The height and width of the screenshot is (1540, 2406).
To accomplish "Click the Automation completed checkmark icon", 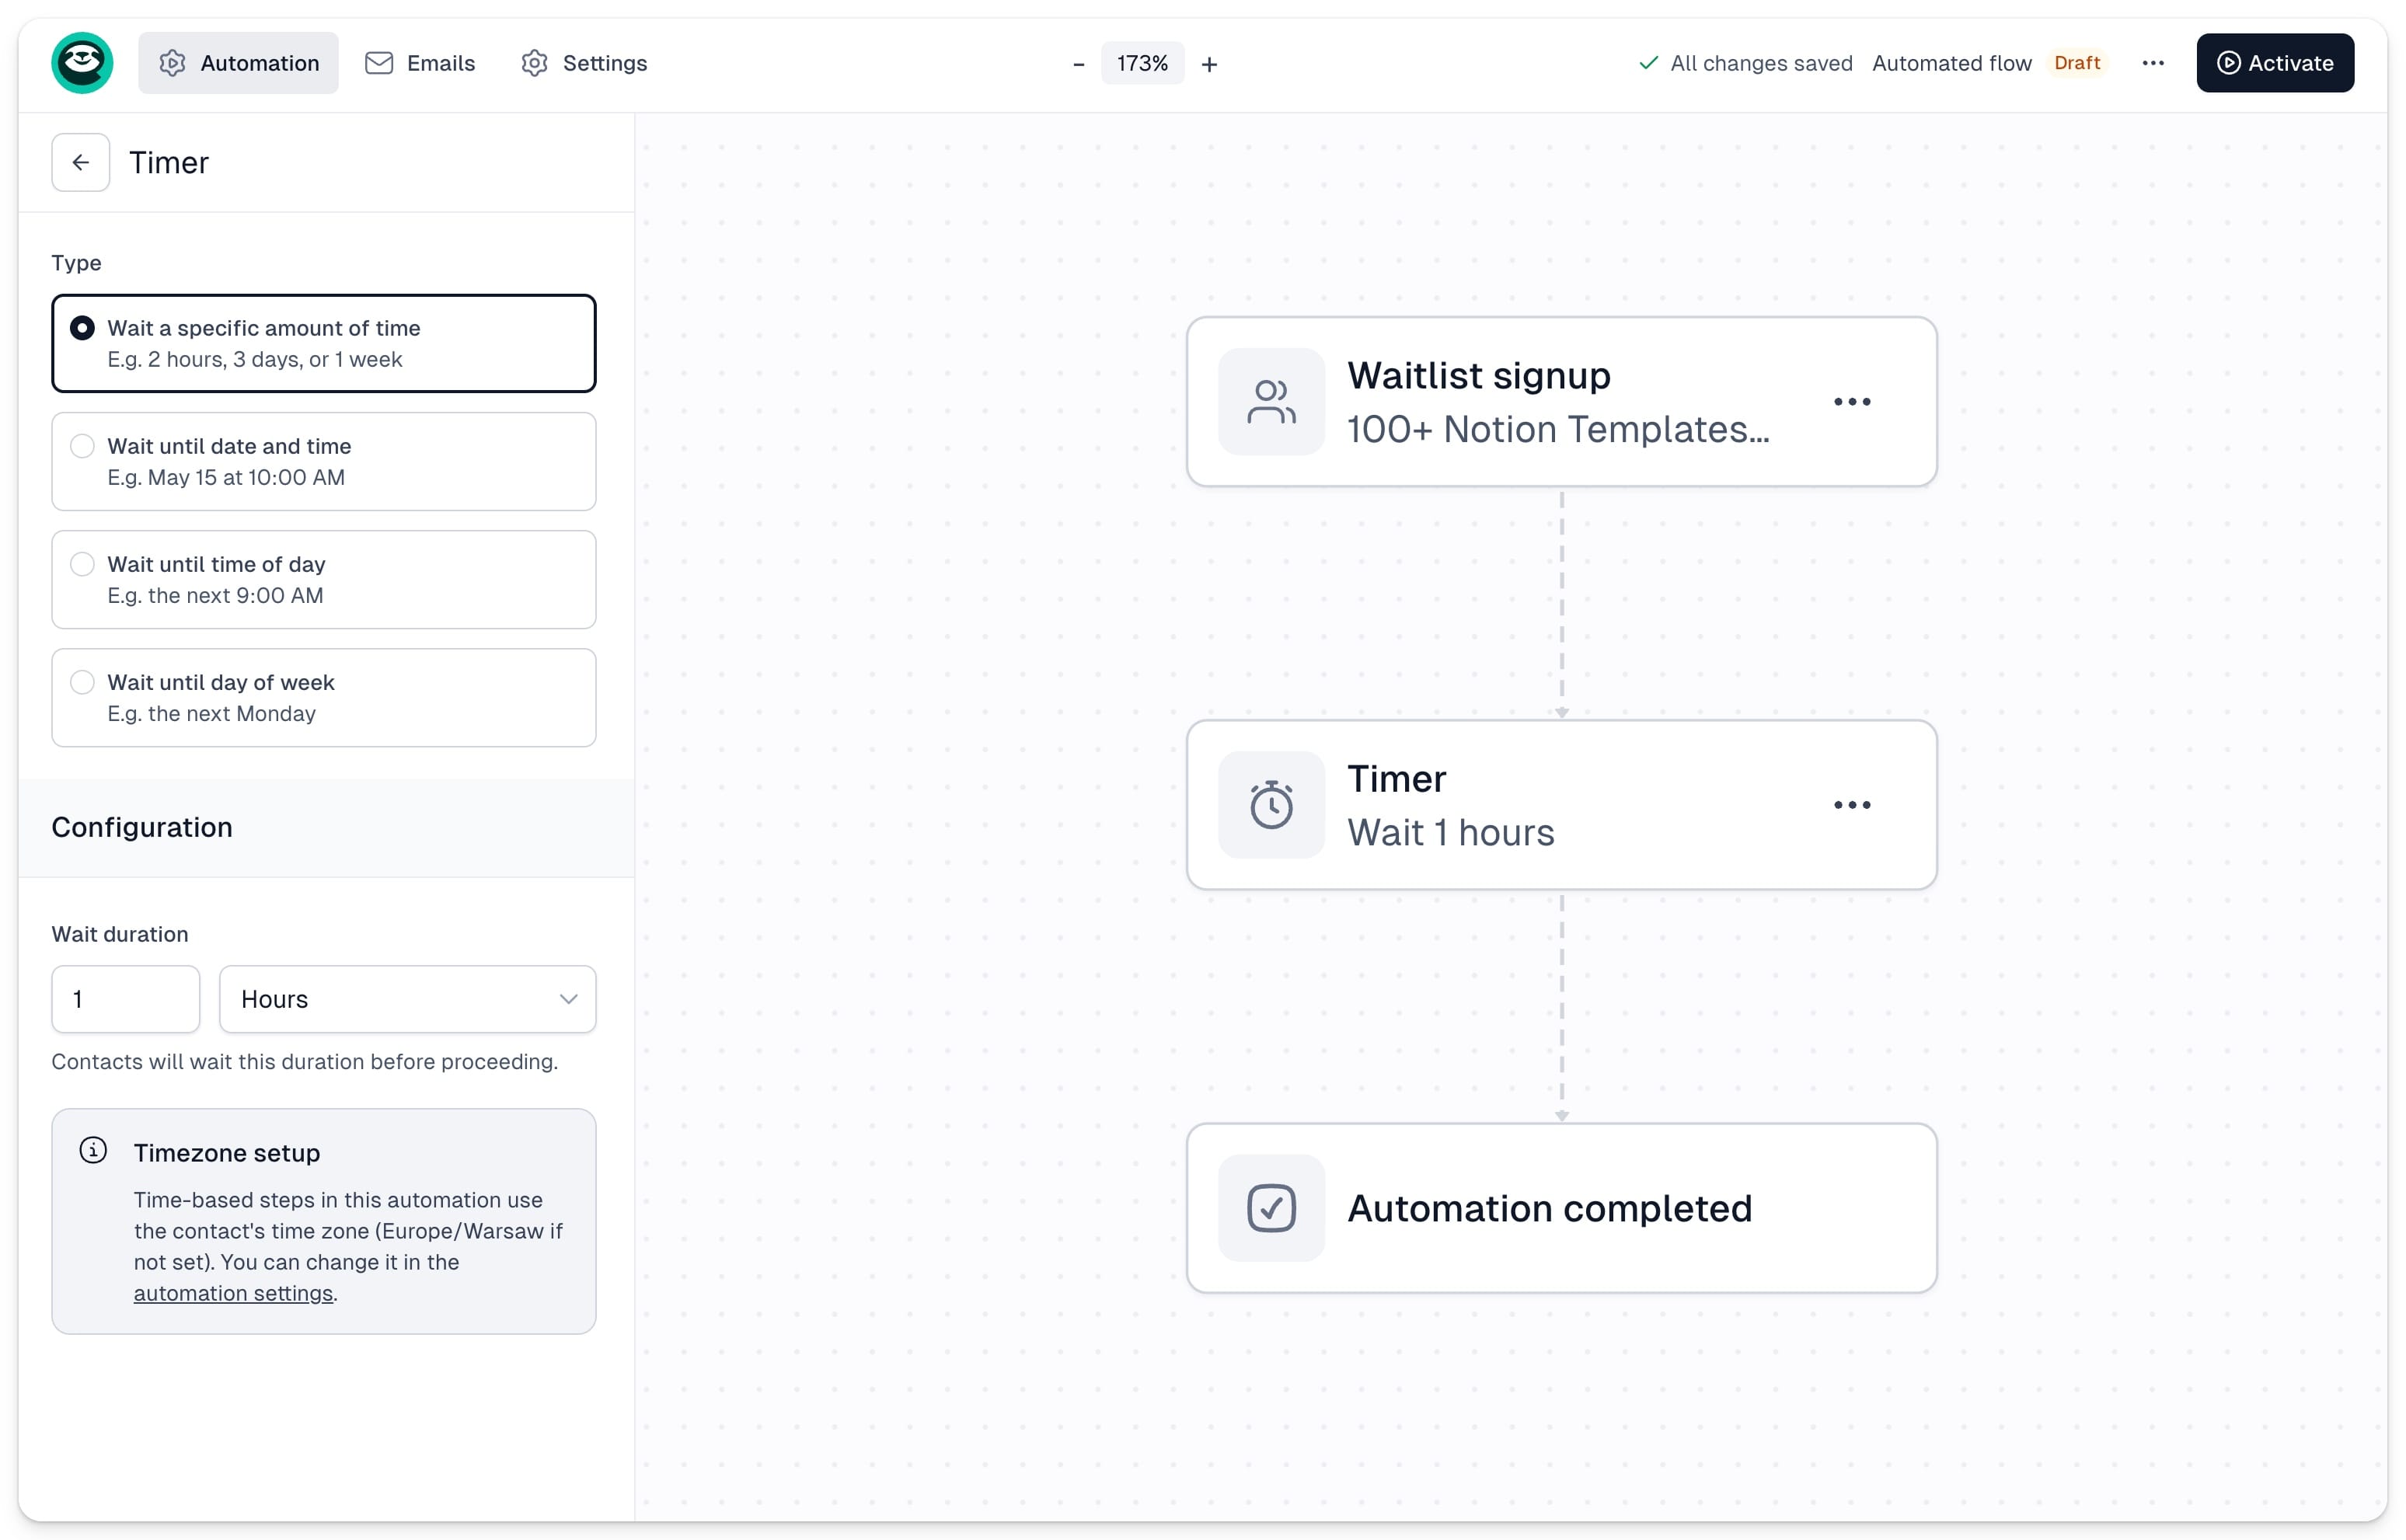I will (1271, 1208).
